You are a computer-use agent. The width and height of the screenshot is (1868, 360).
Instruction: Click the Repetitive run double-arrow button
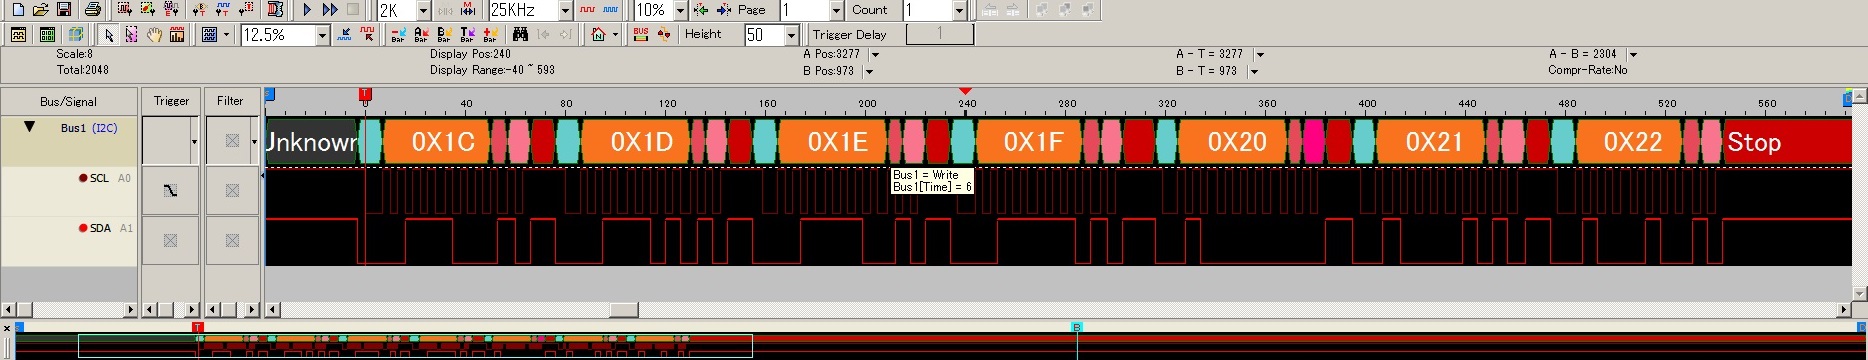point(330,10)
